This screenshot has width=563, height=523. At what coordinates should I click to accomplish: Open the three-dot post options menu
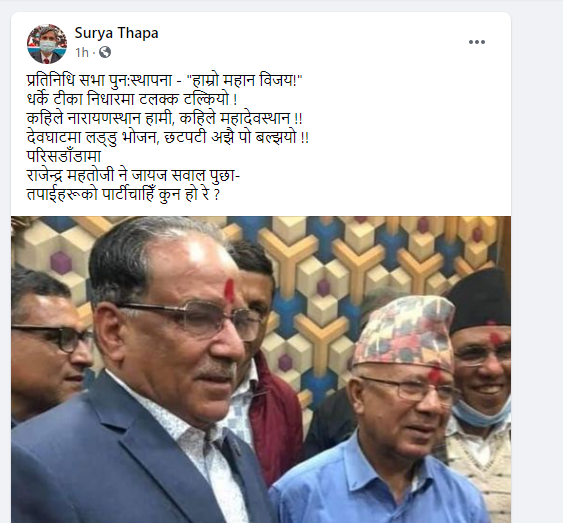pyautogui.click(x=476, y=42)
